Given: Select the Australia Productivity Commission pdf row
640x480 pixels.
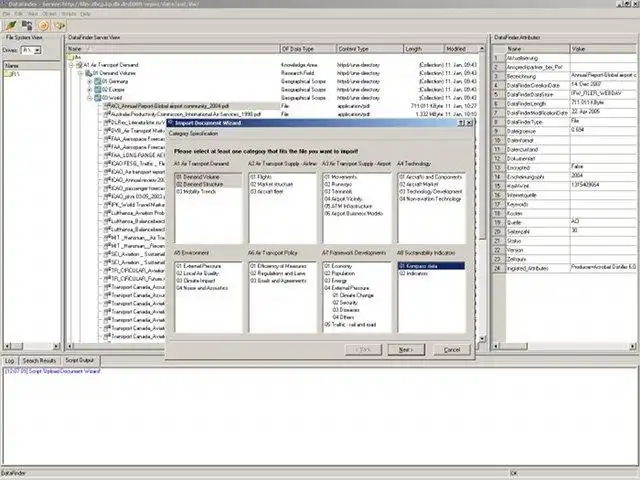Looking at the screenshot, I should point(186,114).
